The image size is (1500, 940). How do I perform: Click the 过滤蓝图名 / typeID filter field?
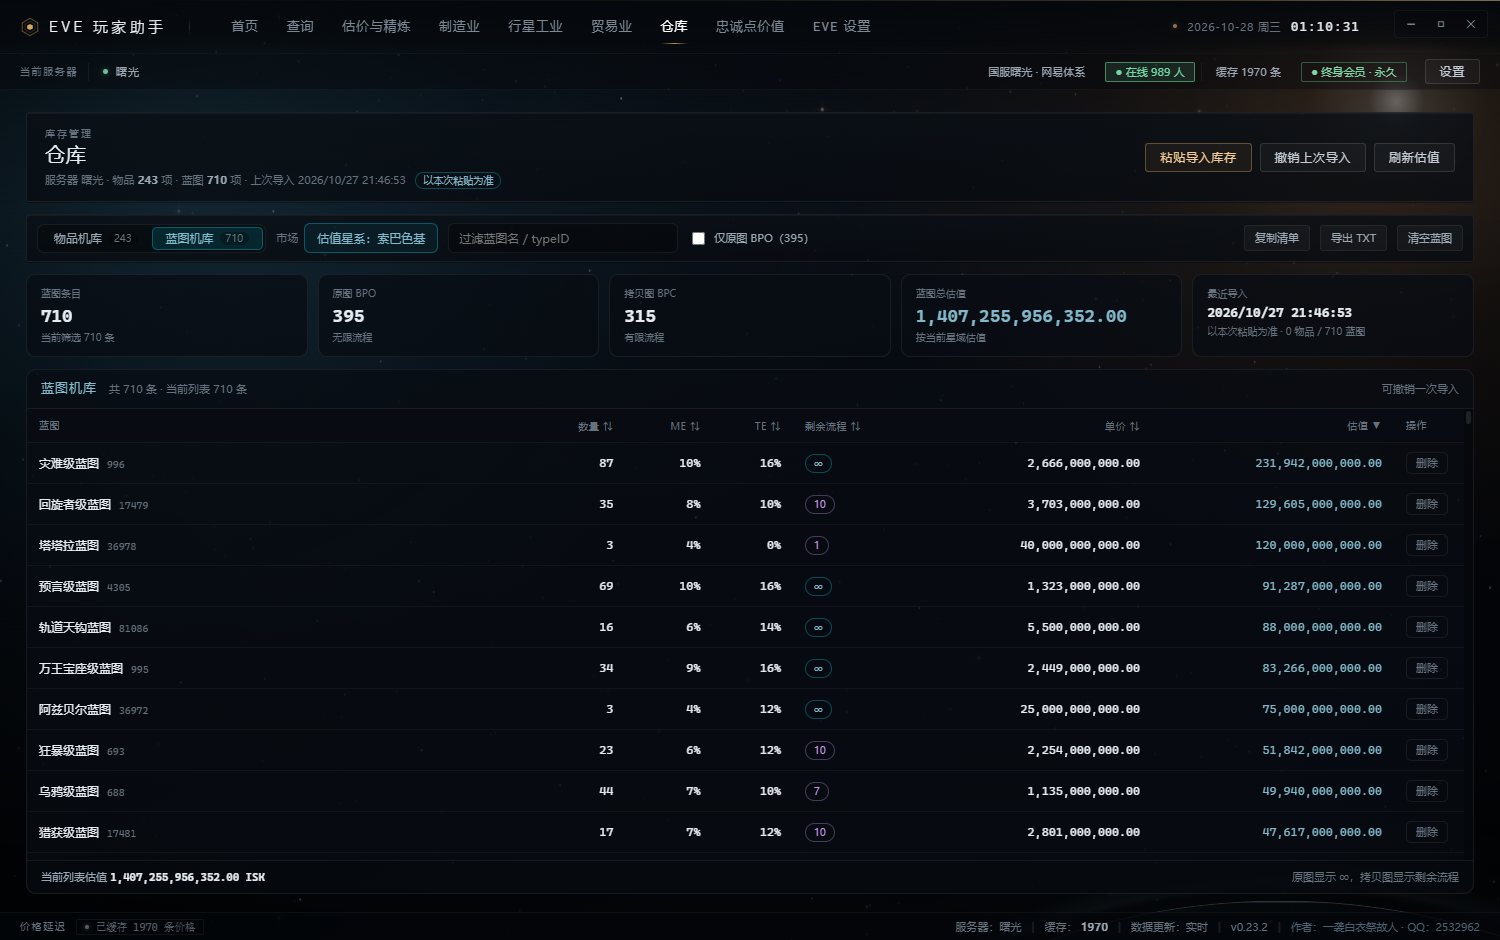[563, 238]
